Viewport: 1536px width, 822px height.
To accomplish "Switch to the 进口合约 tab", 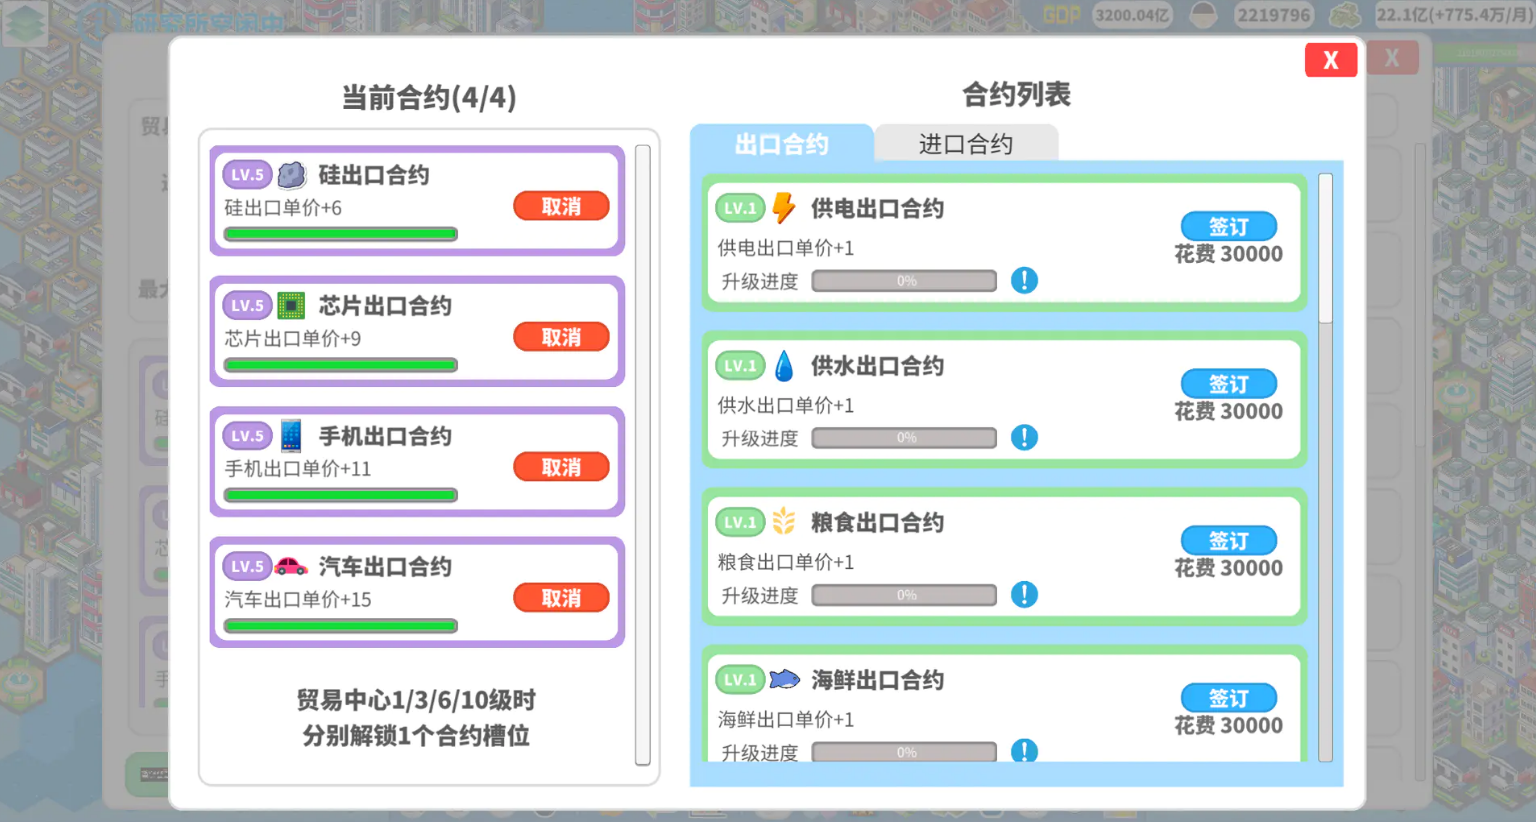I will click(966, 143).
